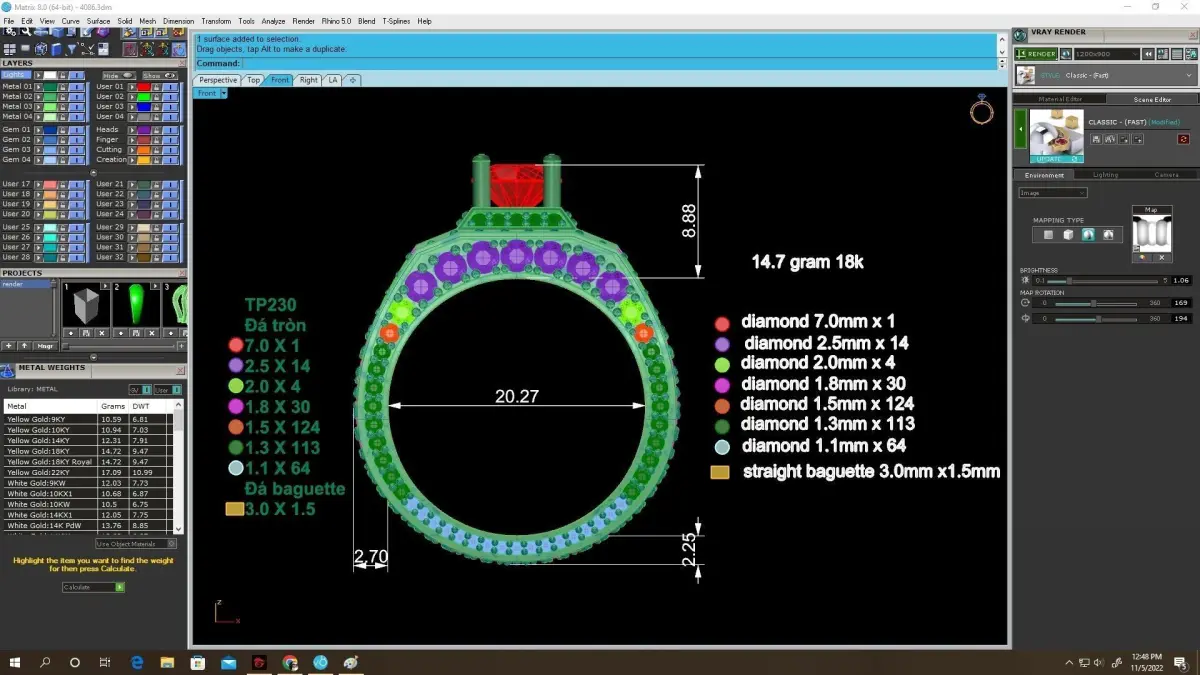Click the UPDATE bar under render preview
The height and width of the screenshot is (675, 1200).
click(x=1056, y=159)
